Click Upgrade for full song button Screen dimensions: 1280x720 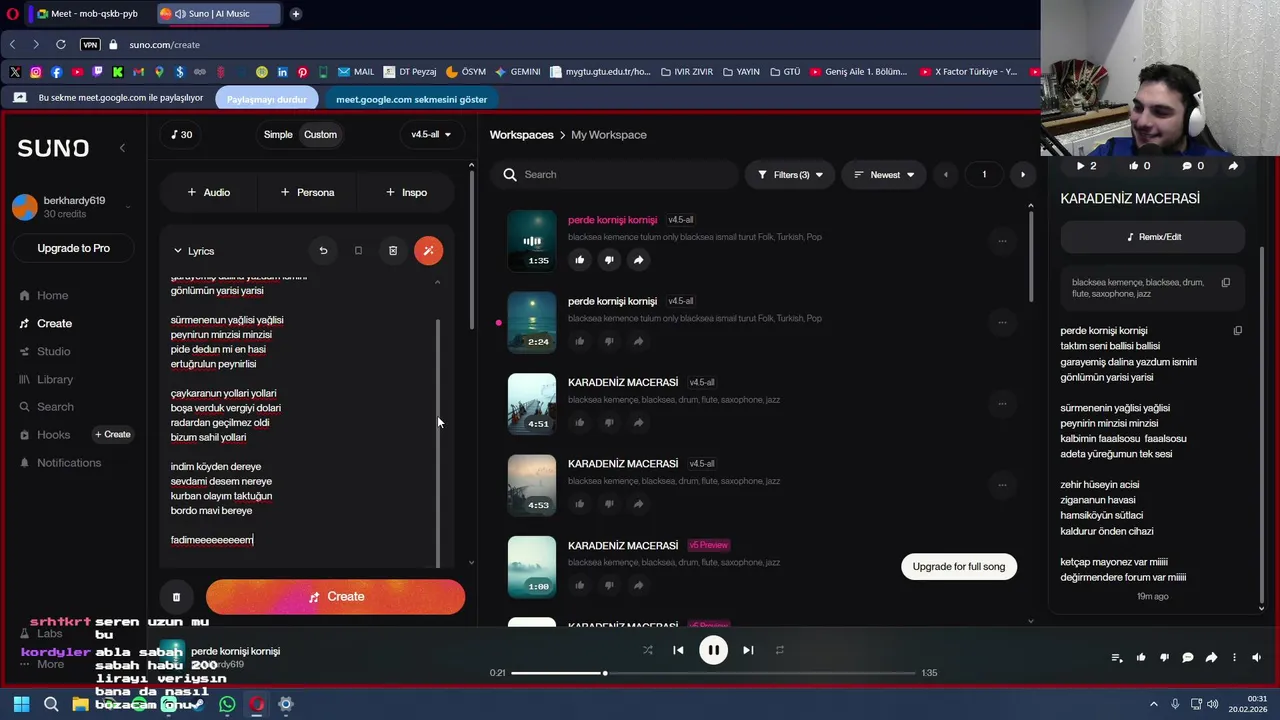tap(959, 566)
